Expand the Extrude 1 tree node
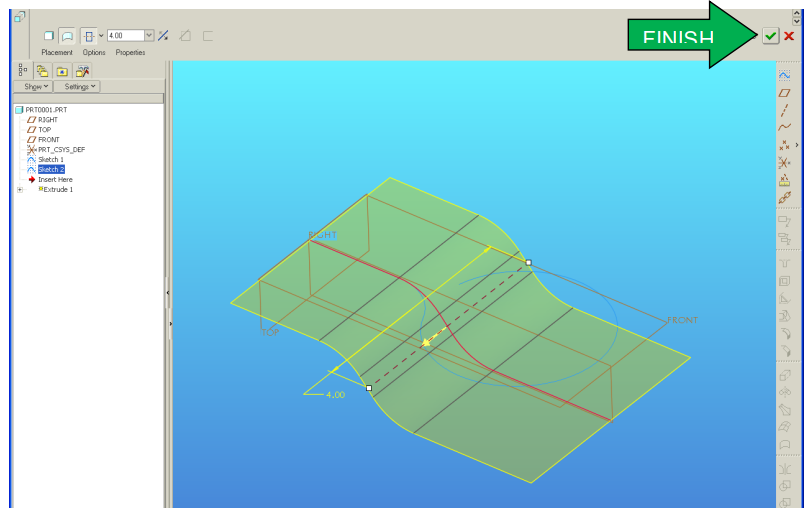This screenshot has height=514, width=808. (x=20, y=189)
